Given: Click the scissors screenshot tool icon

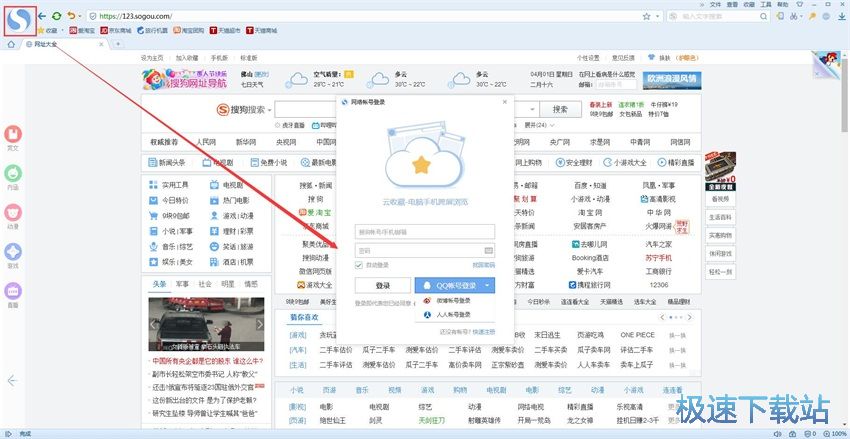Looking at the screenshot, I should click(794, 17).
